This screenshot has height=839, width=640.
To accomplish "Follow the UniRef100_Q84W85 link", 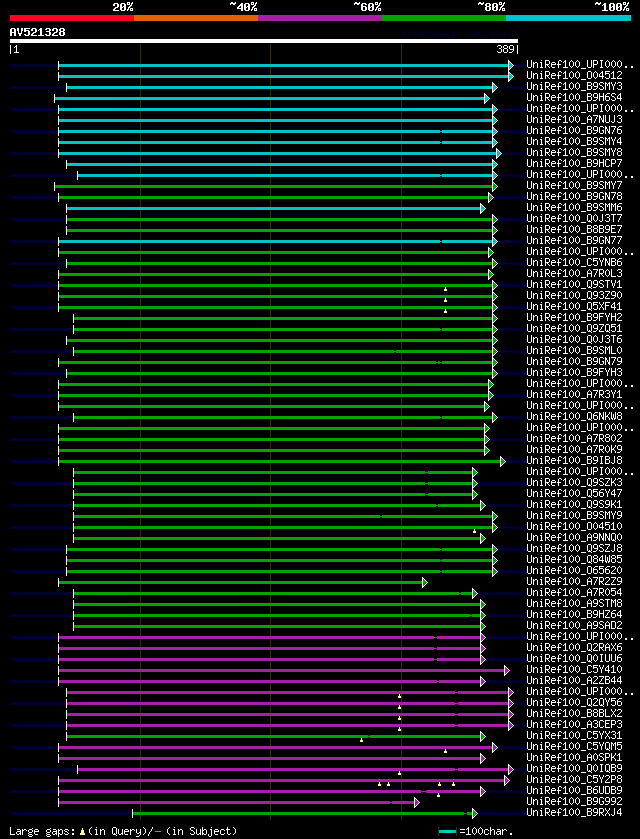I will pos(574,560).
